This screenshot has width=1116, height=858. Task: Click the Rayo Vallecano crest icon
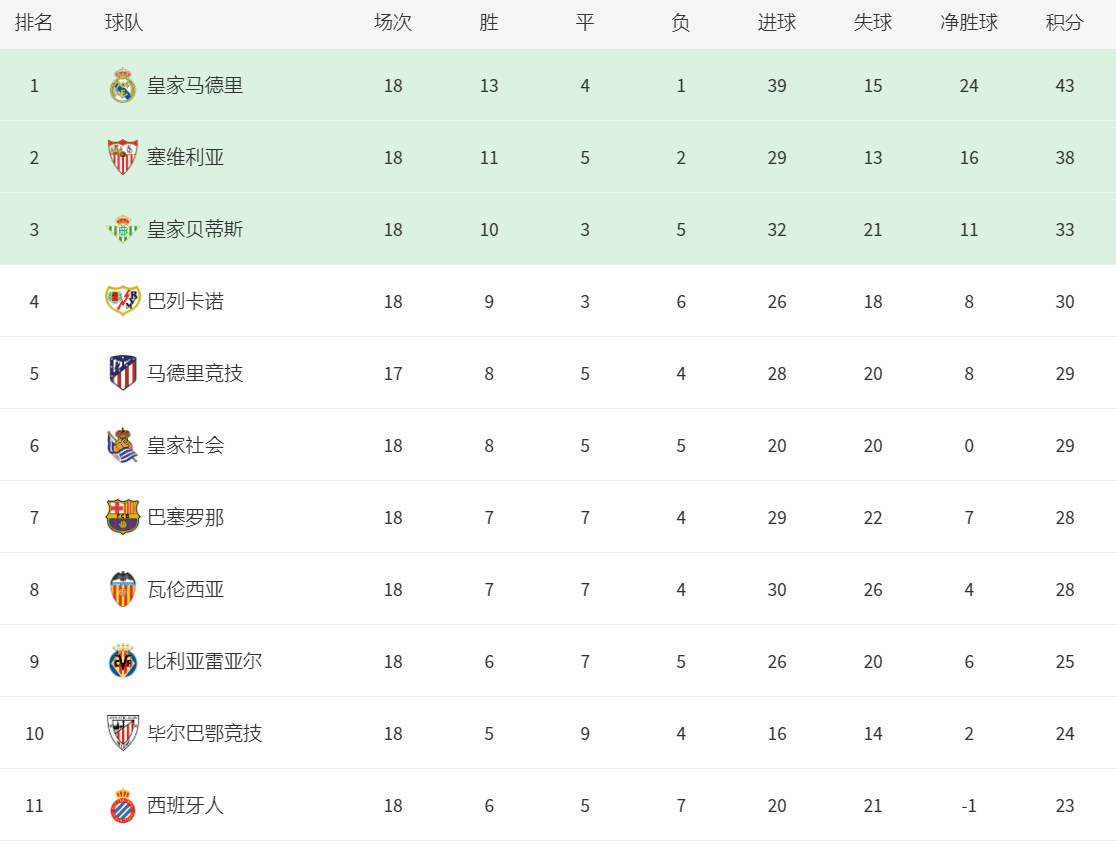pyautogui.click(x=122, y=301)
